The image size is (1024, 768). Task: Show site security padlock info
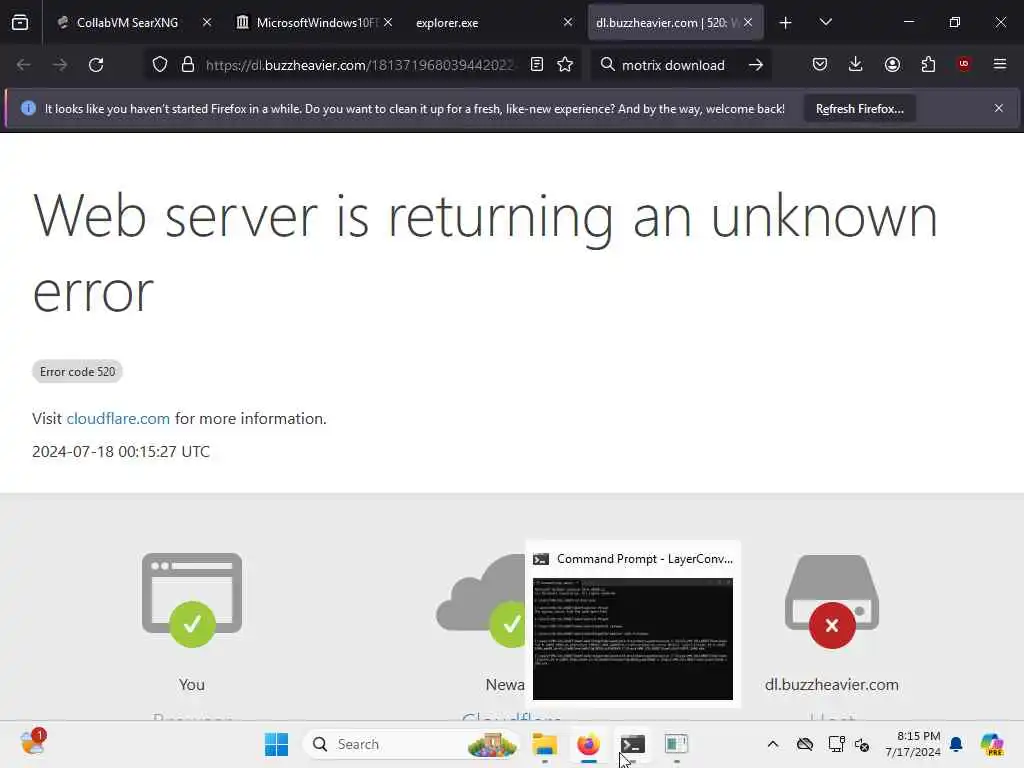click(188, 65)
